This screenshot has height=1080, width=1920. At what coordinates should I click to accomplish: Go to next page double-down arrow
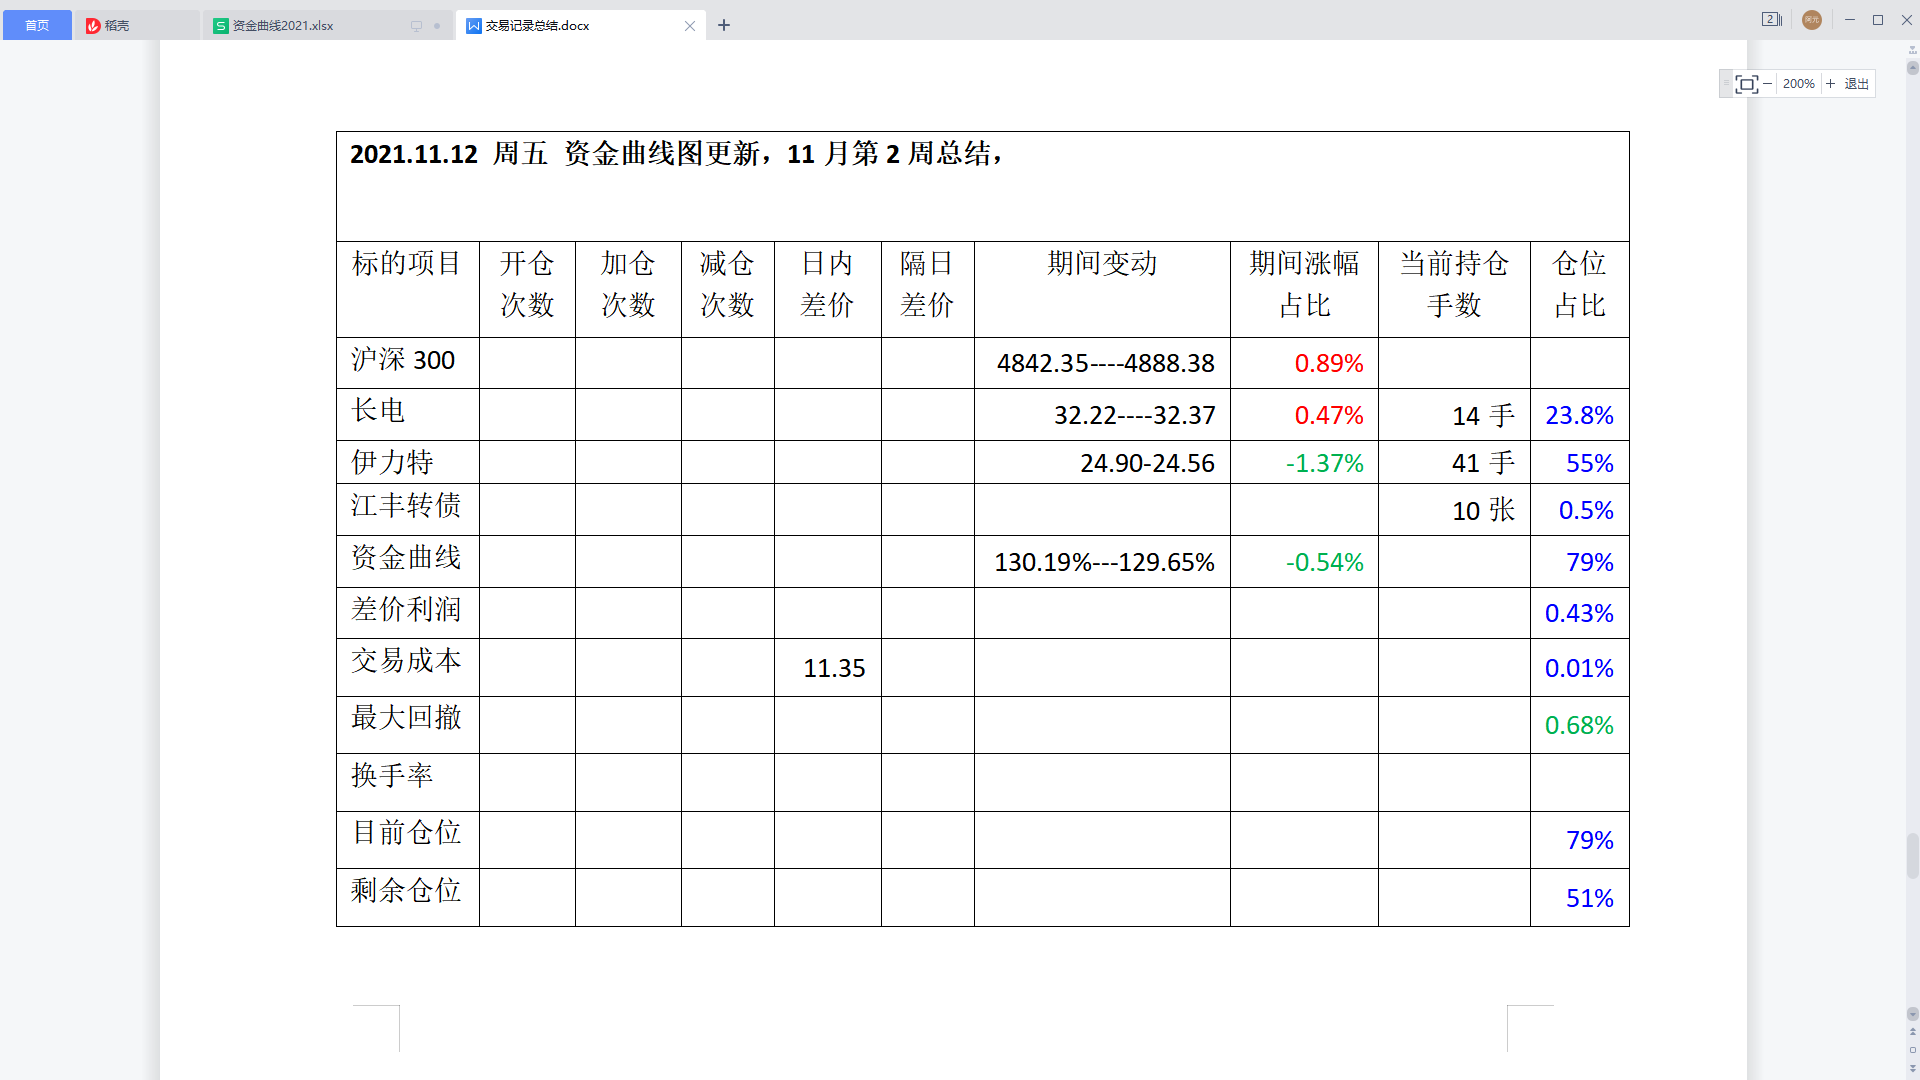[1912, 1068]
